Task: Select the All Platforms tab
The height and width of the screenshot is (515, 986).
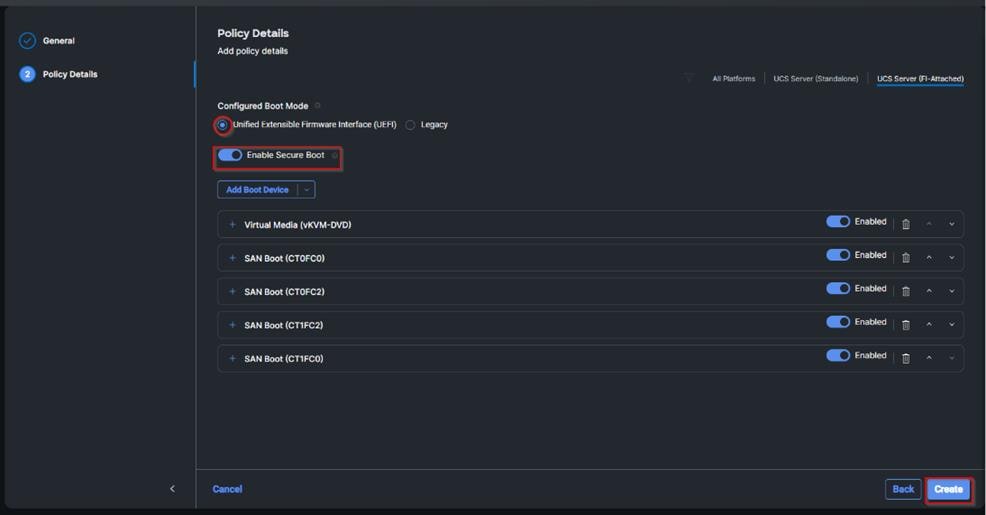Action: click(x=733, y=79)
